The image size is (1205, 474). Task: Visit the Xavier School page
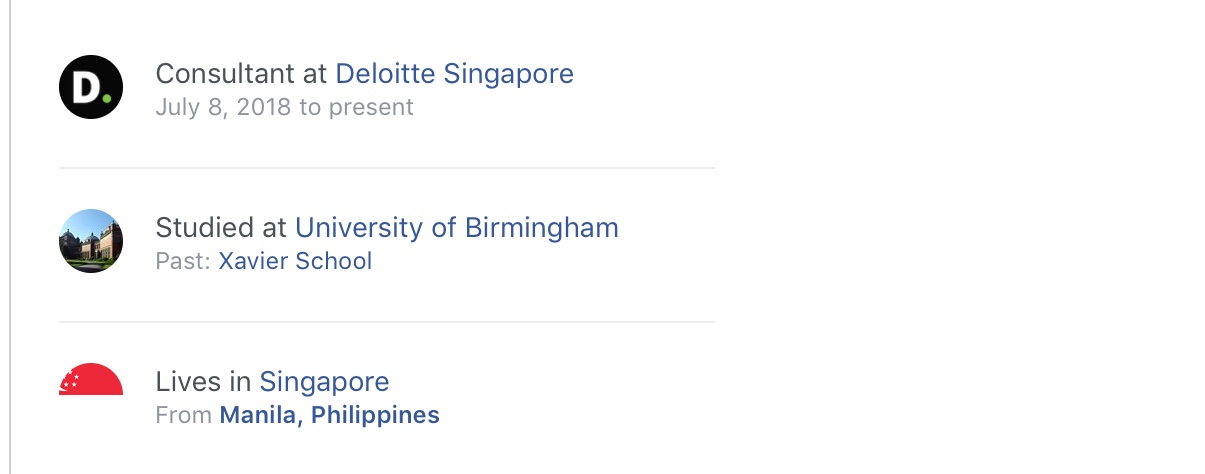(x=295, y=261)
